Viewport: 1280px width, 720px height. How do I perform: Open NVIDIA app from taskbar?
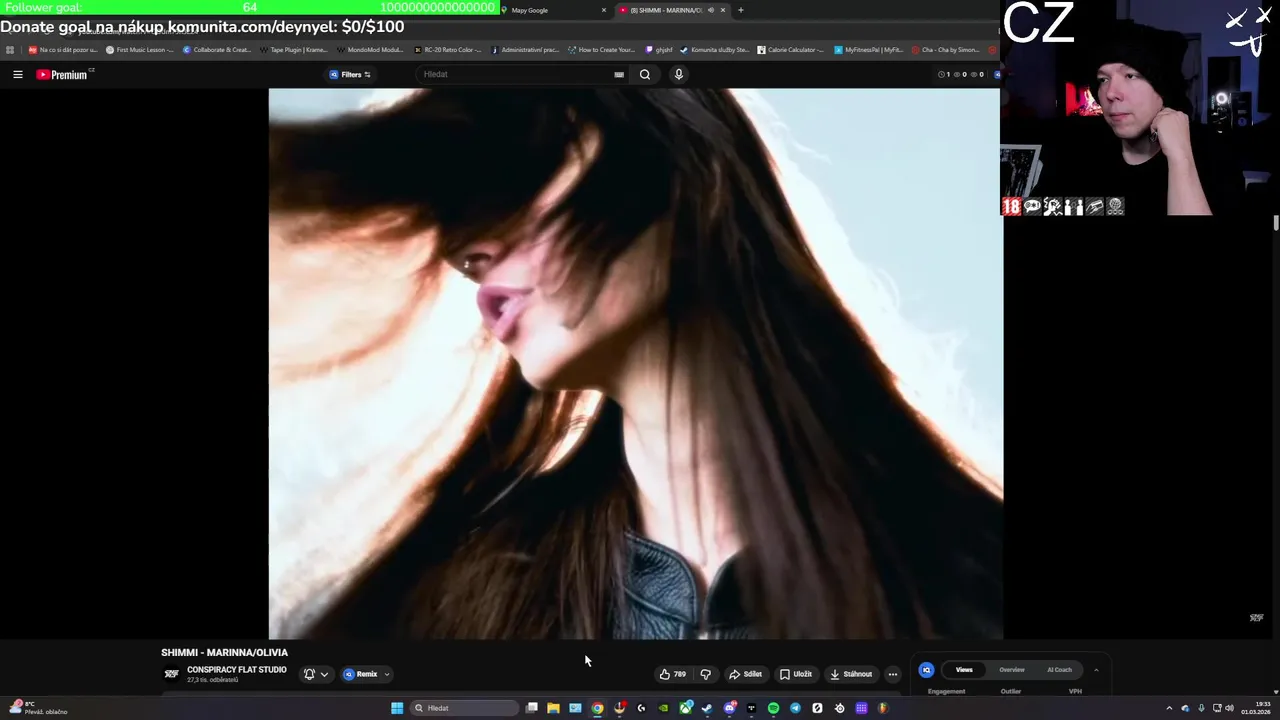pyautogui.click(x=663, y=708)
